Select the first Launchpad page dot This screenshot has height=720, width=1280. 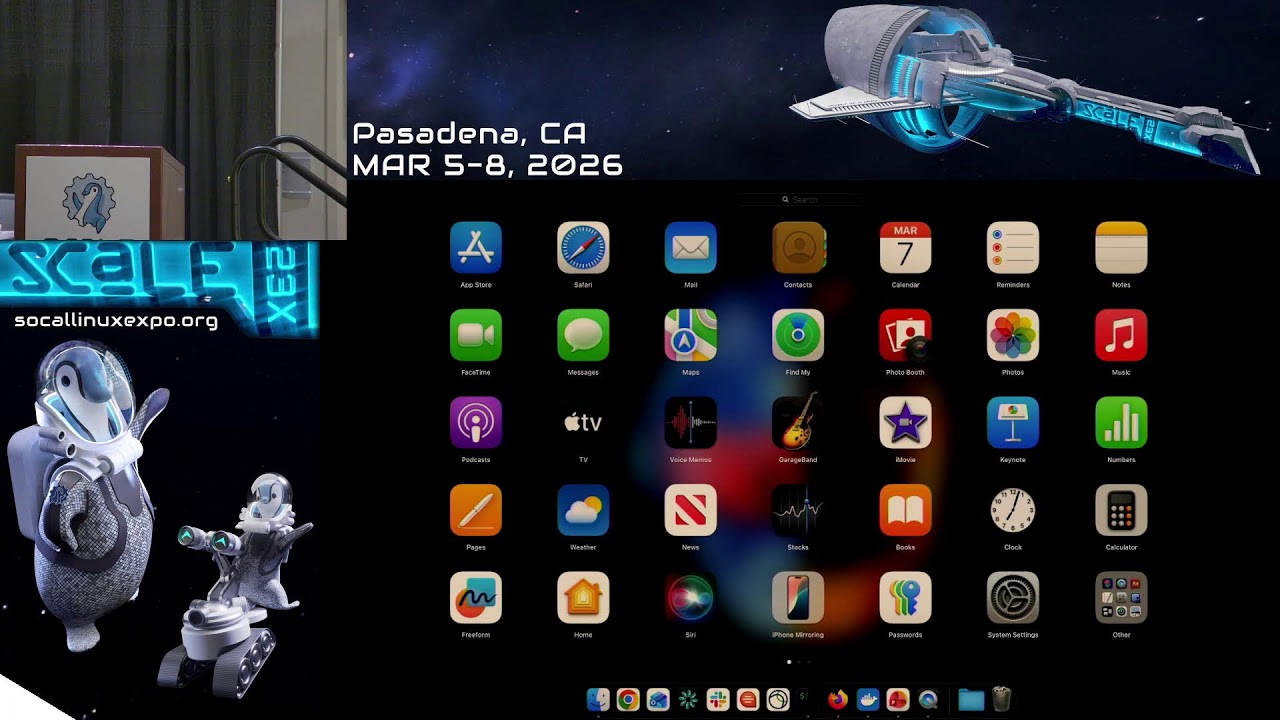[789, 662]
